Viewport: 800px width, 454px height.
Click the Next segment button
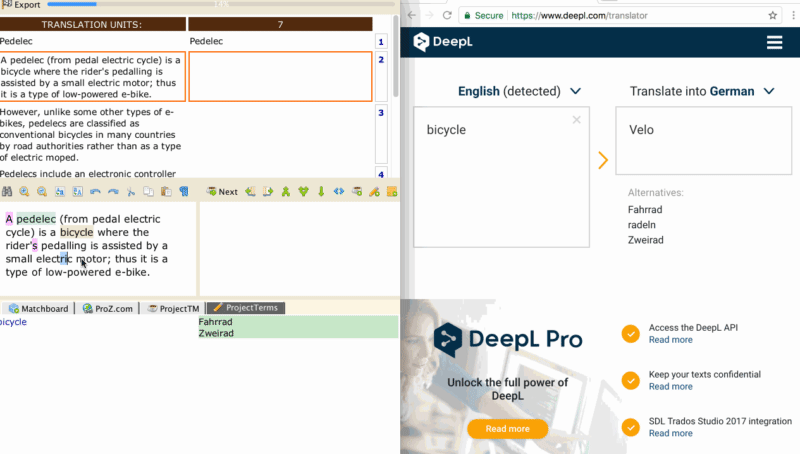[x=222, y=192]
